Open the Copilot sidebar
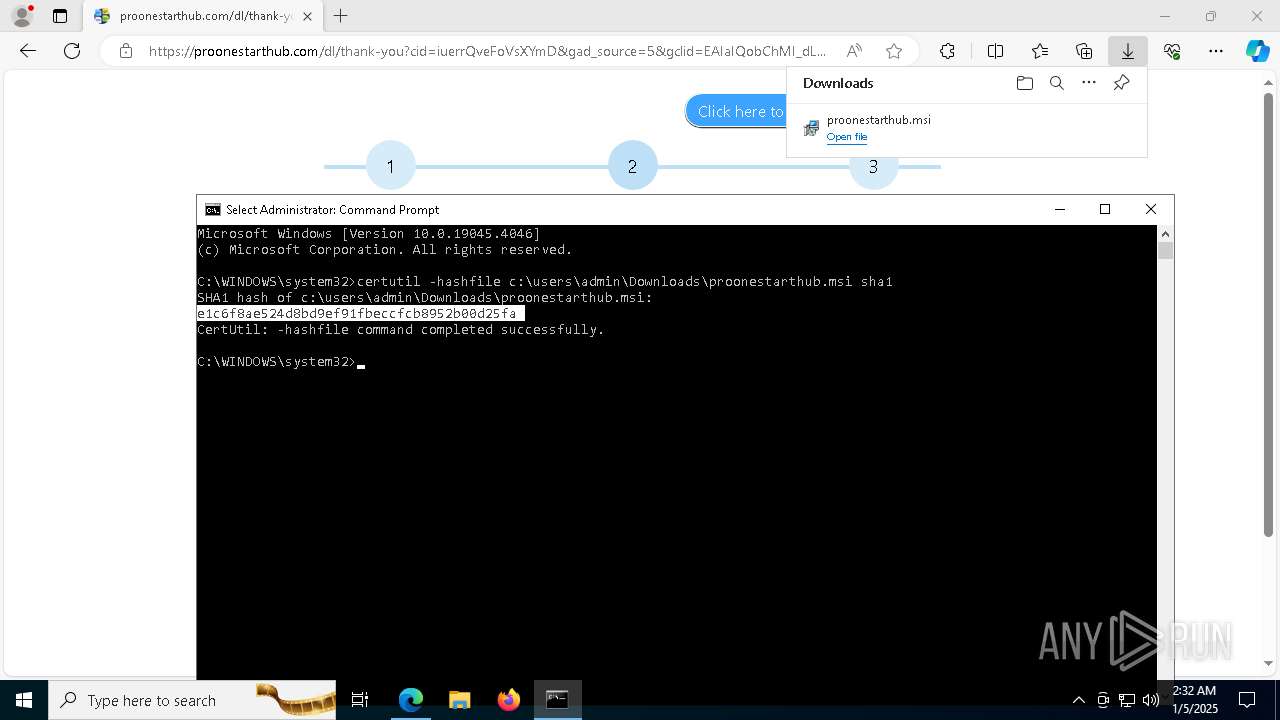The image size is (1280, 720). [1257, 51]
